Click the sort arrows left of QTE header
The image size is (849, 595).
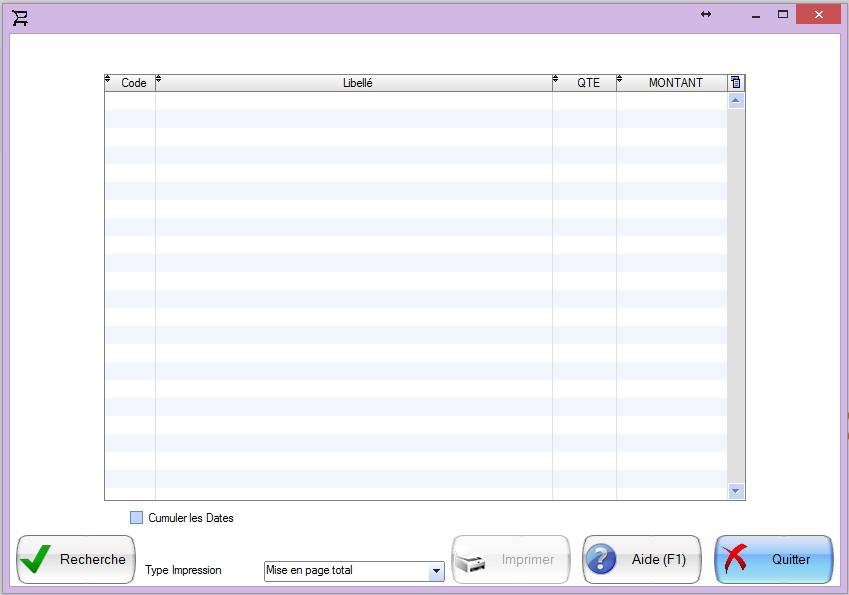tap(556, 79)
